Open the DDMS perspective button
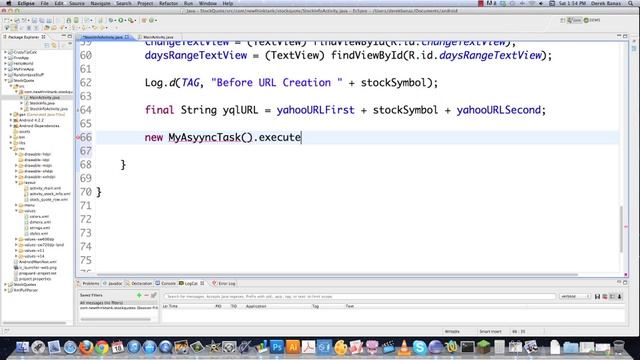640x360 pixels. coord(592,20)
